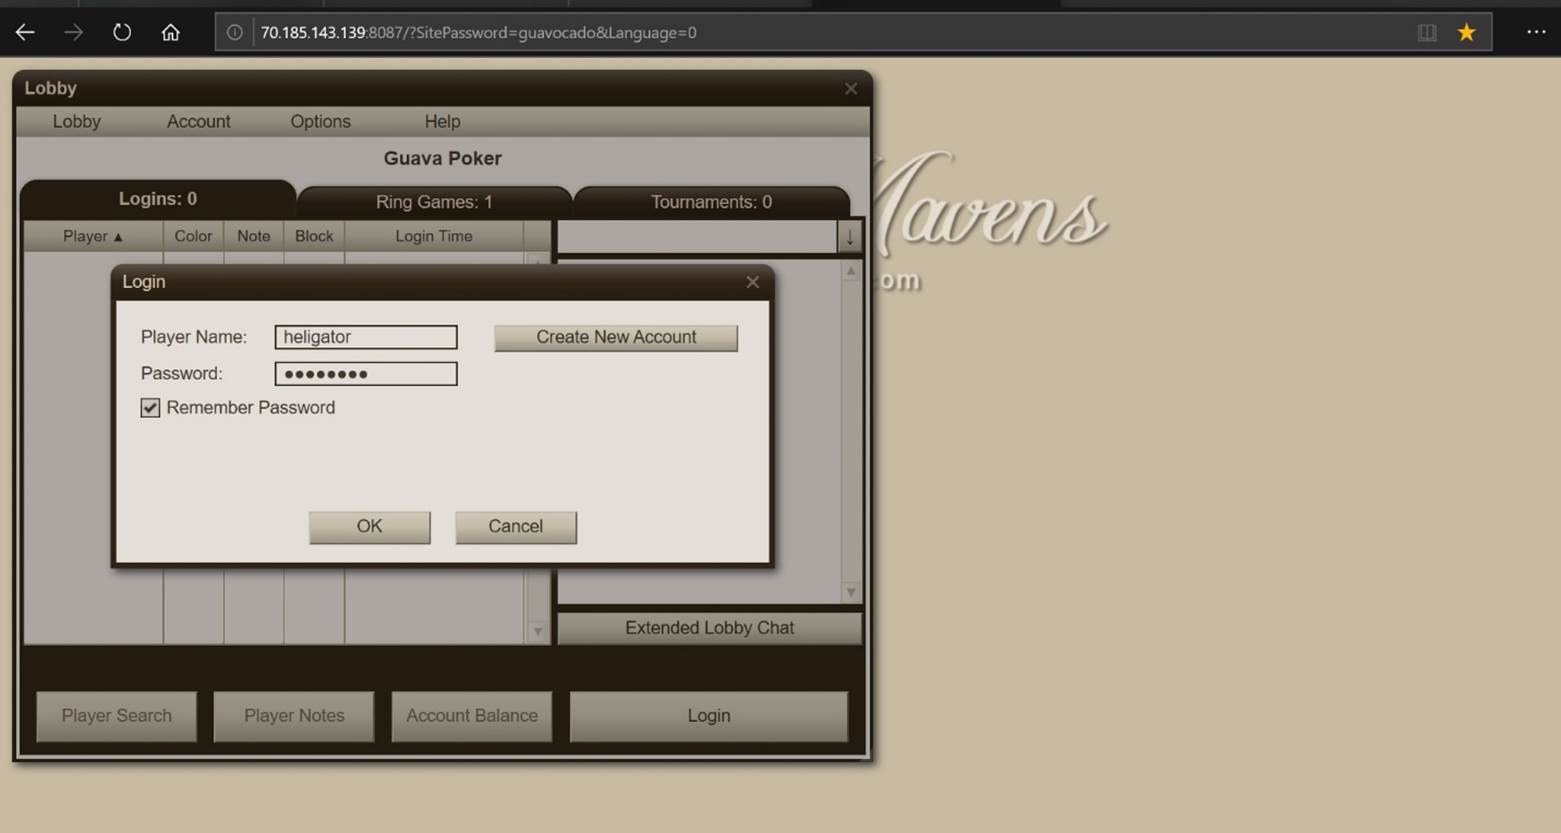This screenshot has height=833, width=1561.
Task: Click the browser refresh icon
Action: 122,31
